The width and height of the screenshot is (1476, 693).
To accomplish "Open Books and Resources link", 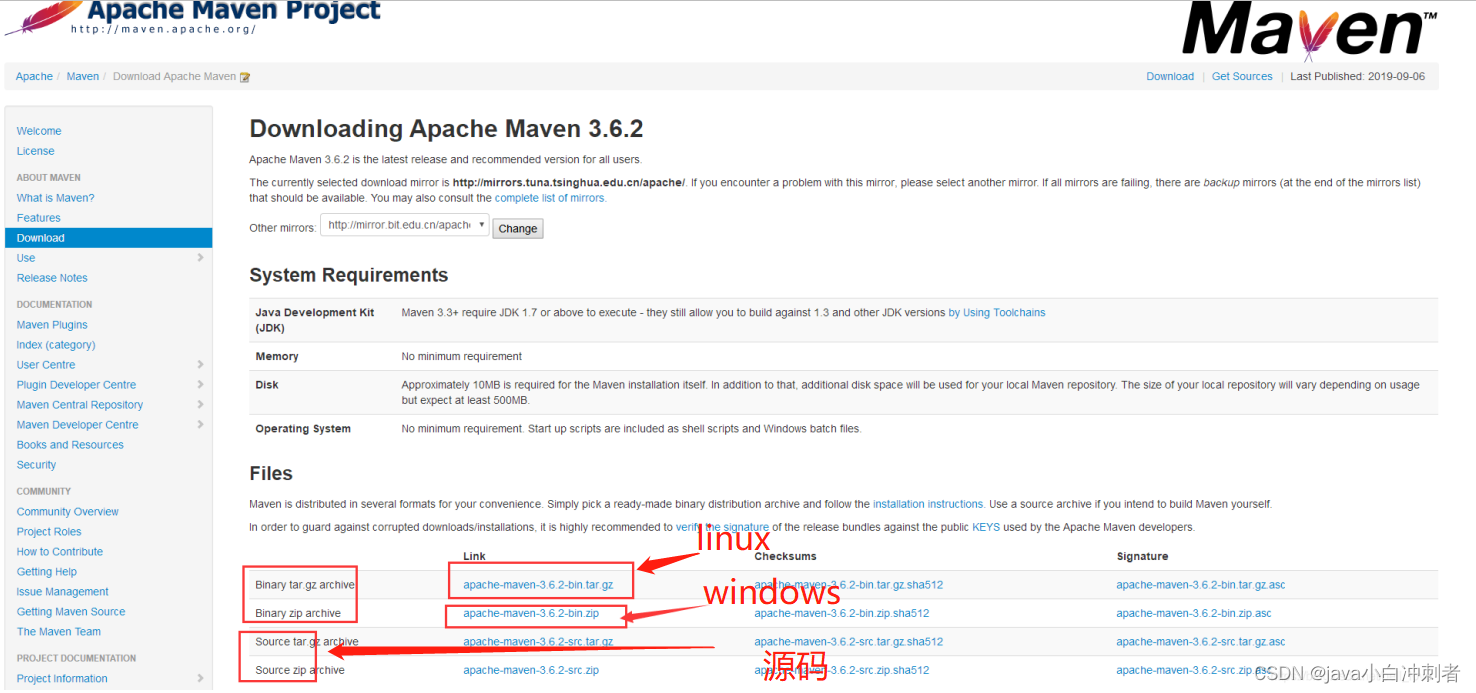I will 70,445.
